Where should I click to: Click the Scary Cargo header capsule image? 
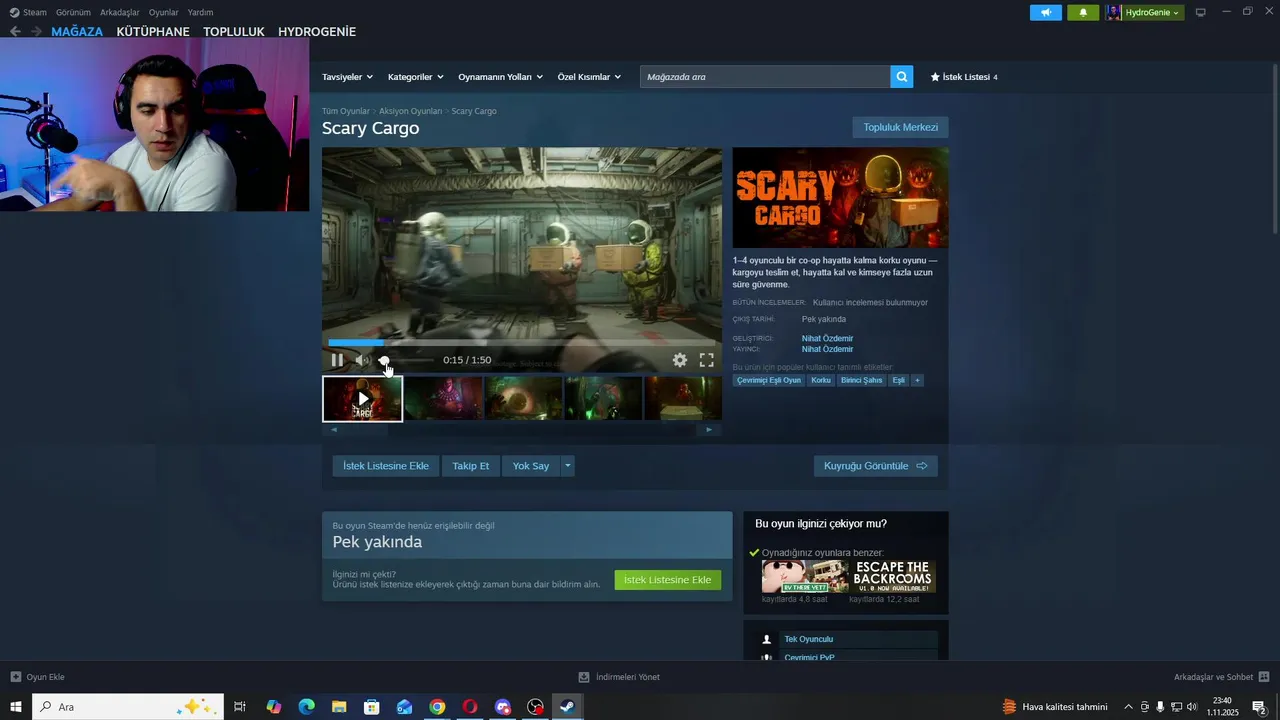[840, 198]
